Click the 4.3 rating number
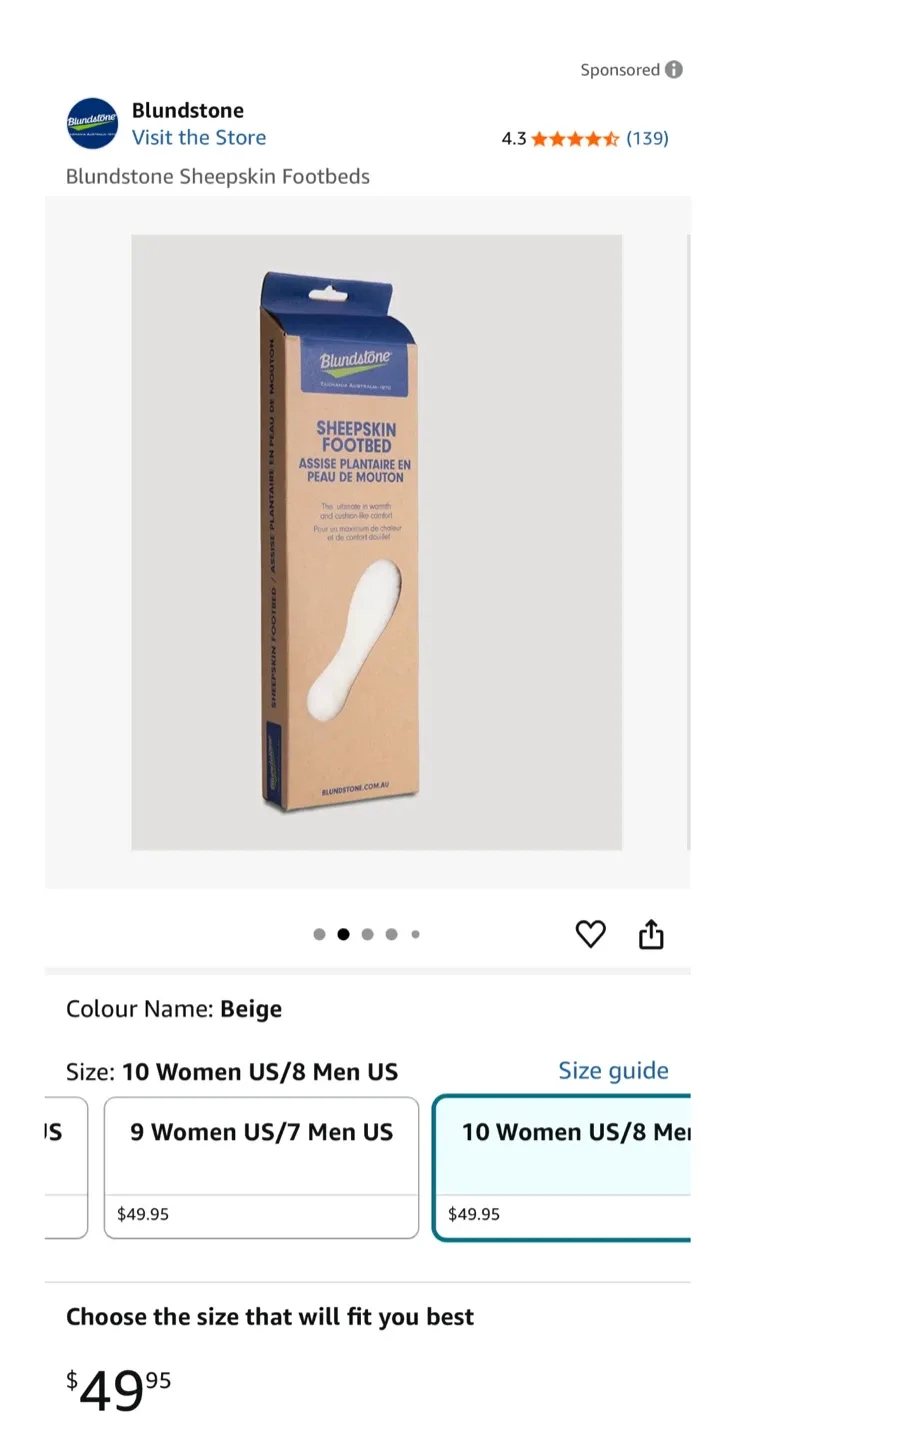 point(513,139)
